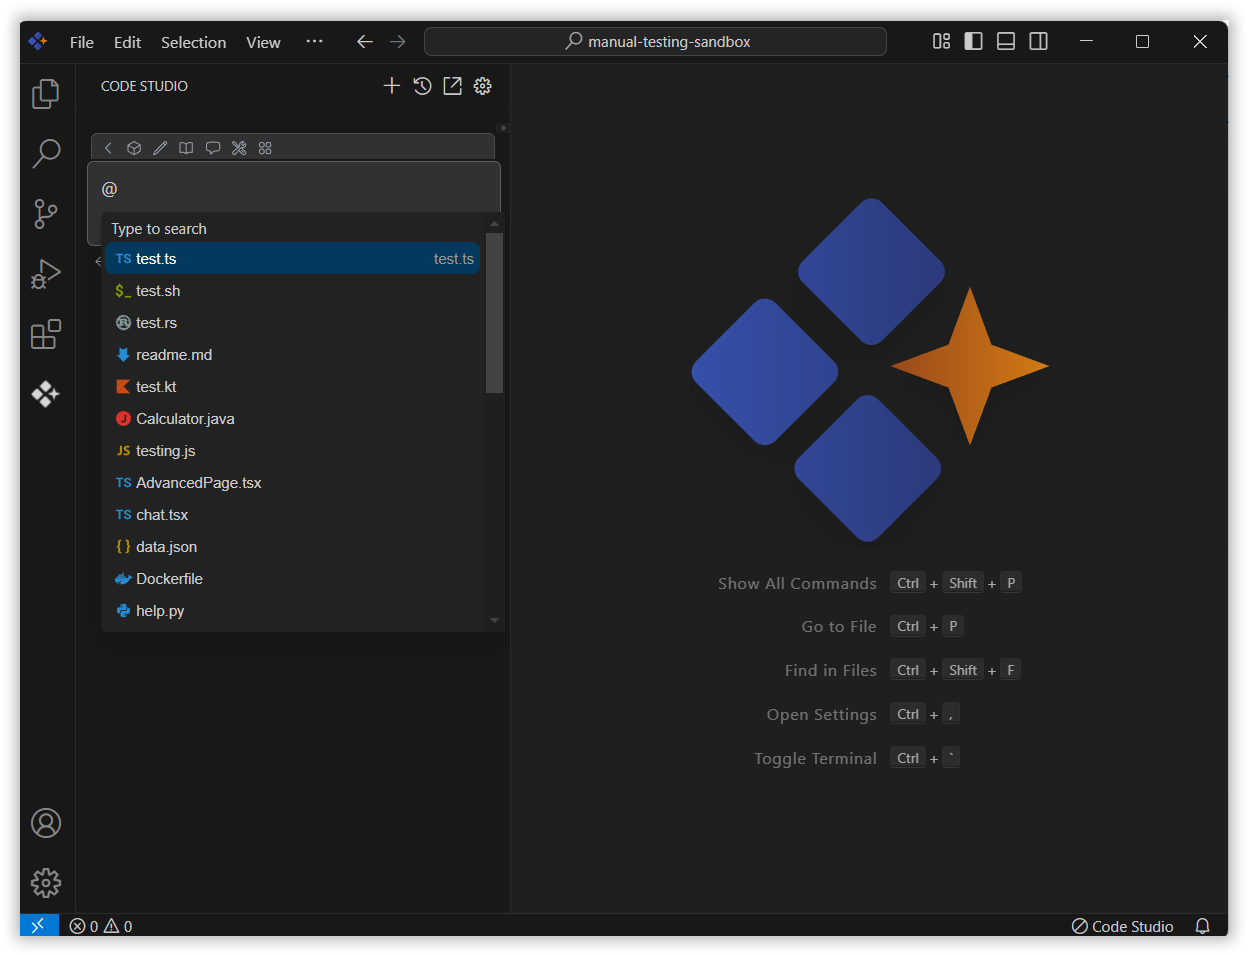The height and width of the screenshot is (956, 1249).
Task: Select test.kt from file suggestion list
Action: tap(292, 387)
